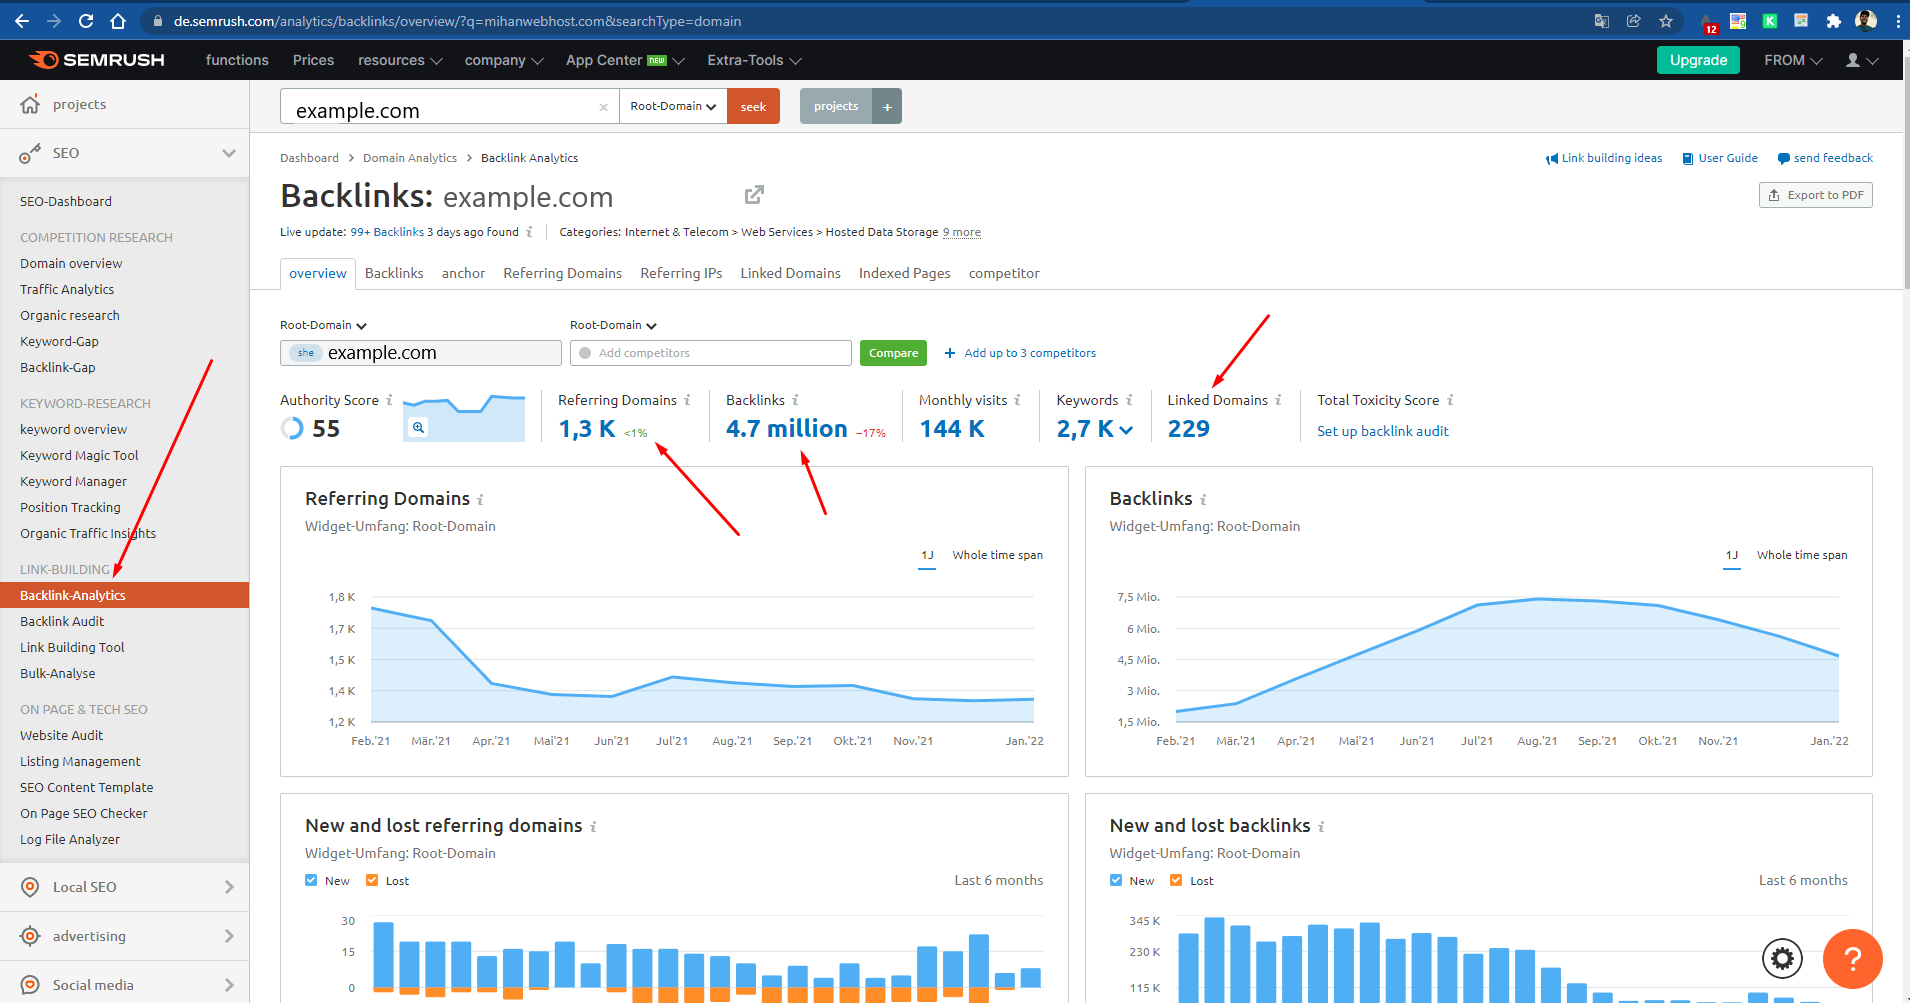
Task: Select 1J range in Referring Domains chart
Action: click(927, 555)
